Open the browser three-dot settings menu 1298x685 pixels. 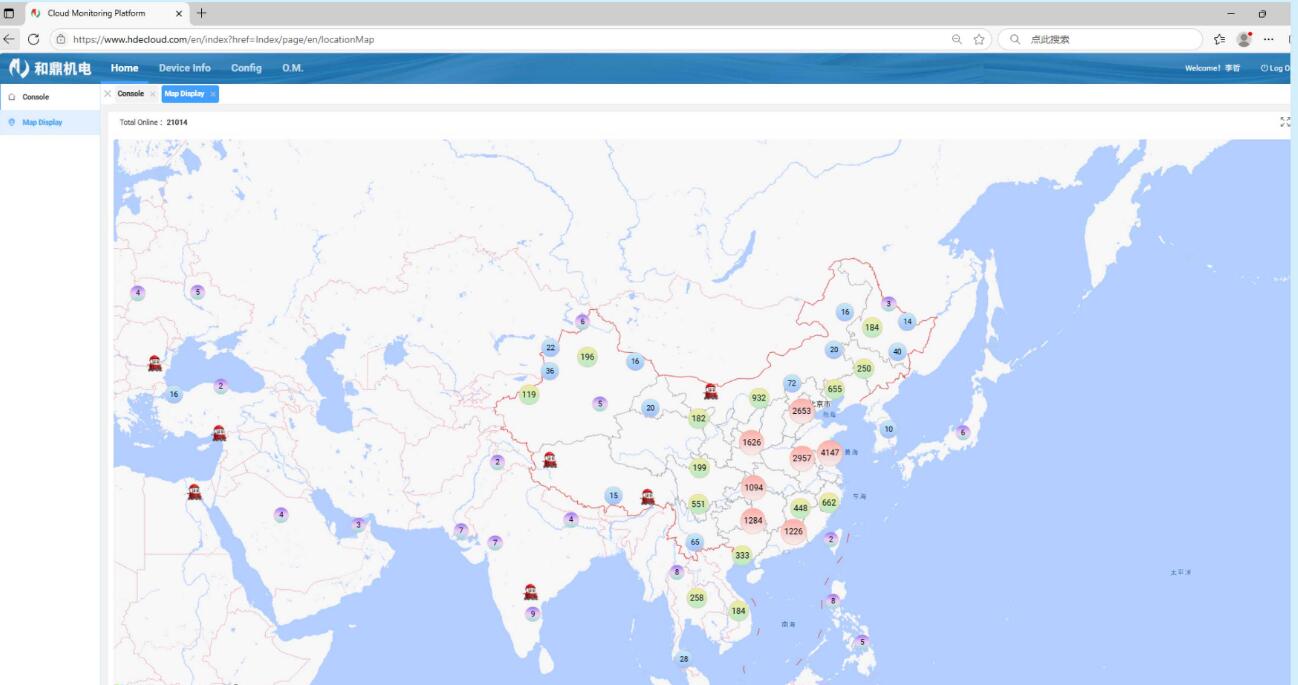[x=1268, y=39]
